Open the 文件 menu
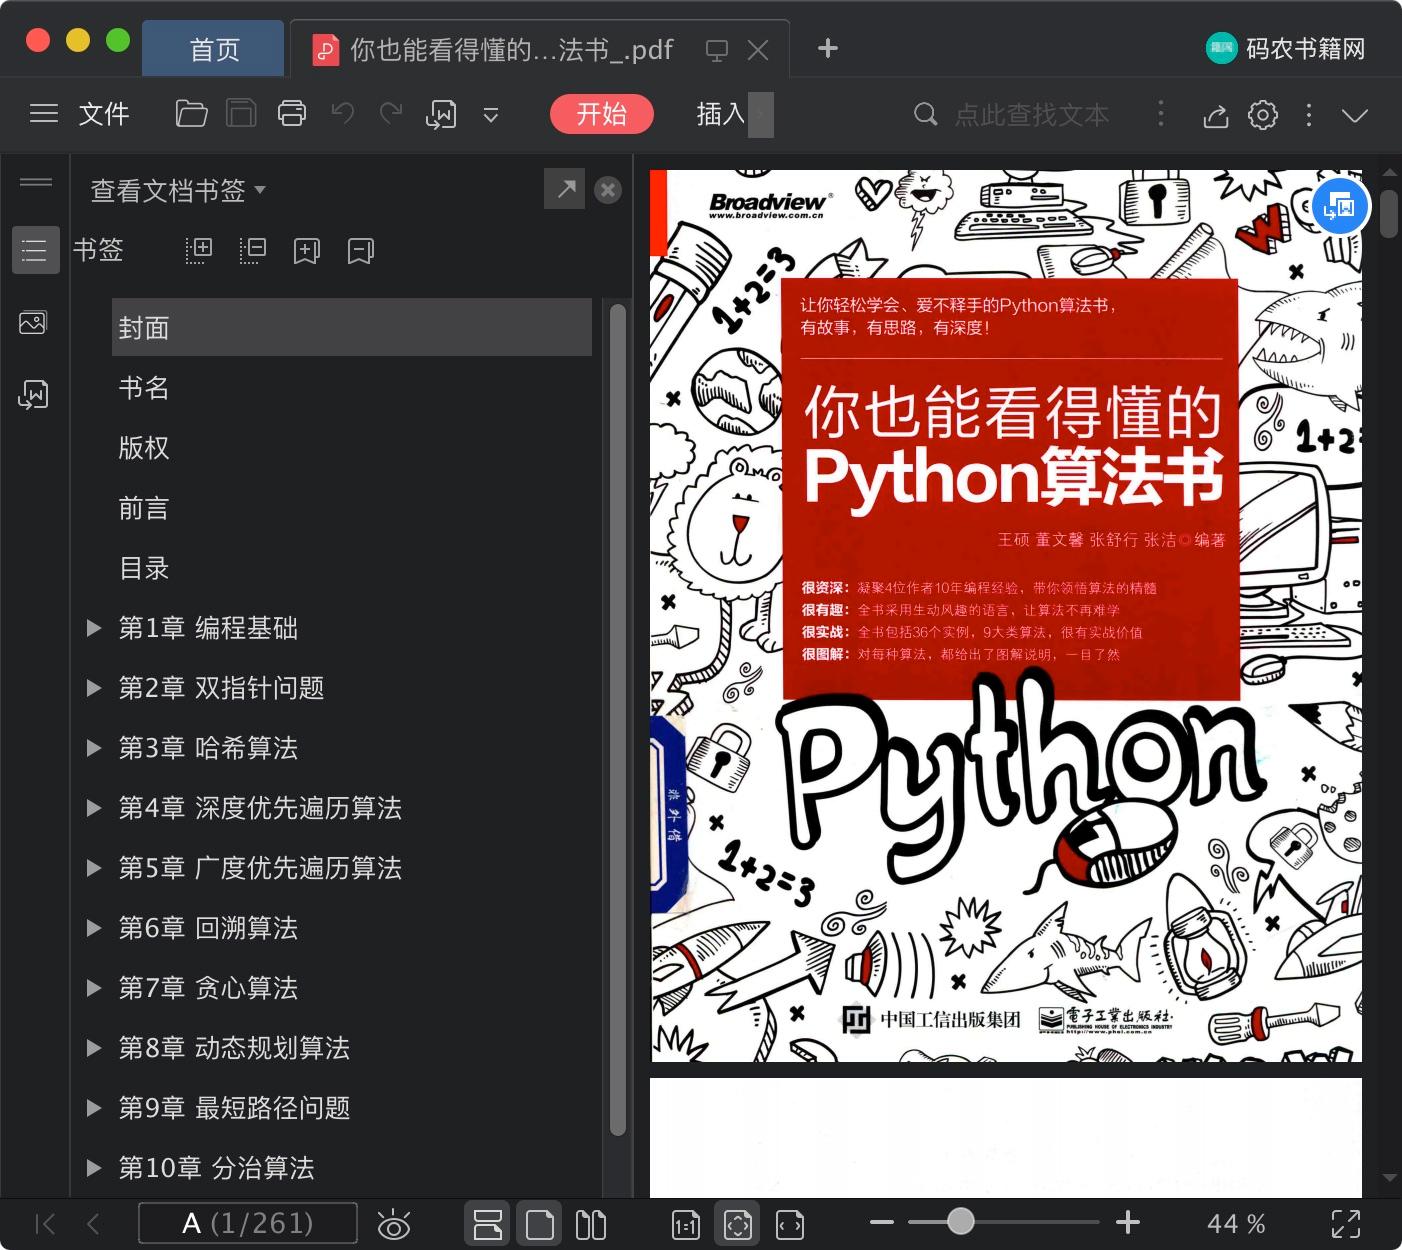This screenshot has height=1250, width=1402. click(104, 114)
